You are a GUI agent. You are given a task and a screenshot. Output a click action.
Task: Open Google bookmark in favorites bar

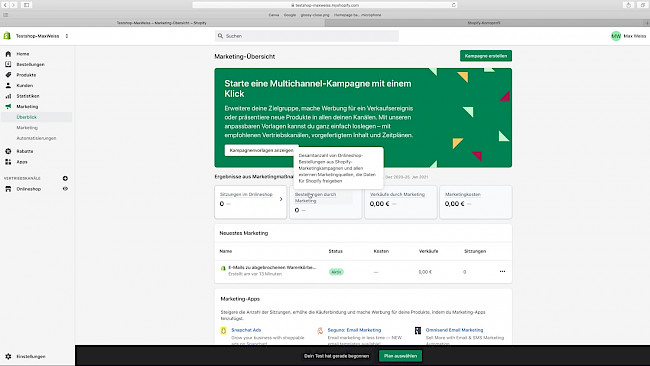pyautogui.click(x=290, y=15)
